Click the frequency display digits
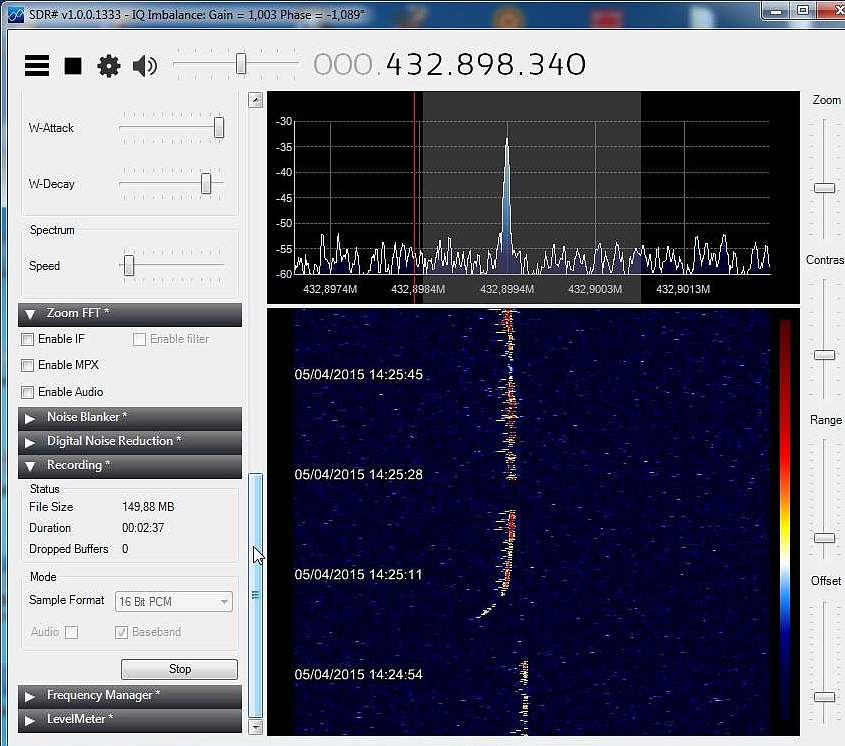This screenshot has height=746, width=845. pyautogui.click(x=485, y=65)
